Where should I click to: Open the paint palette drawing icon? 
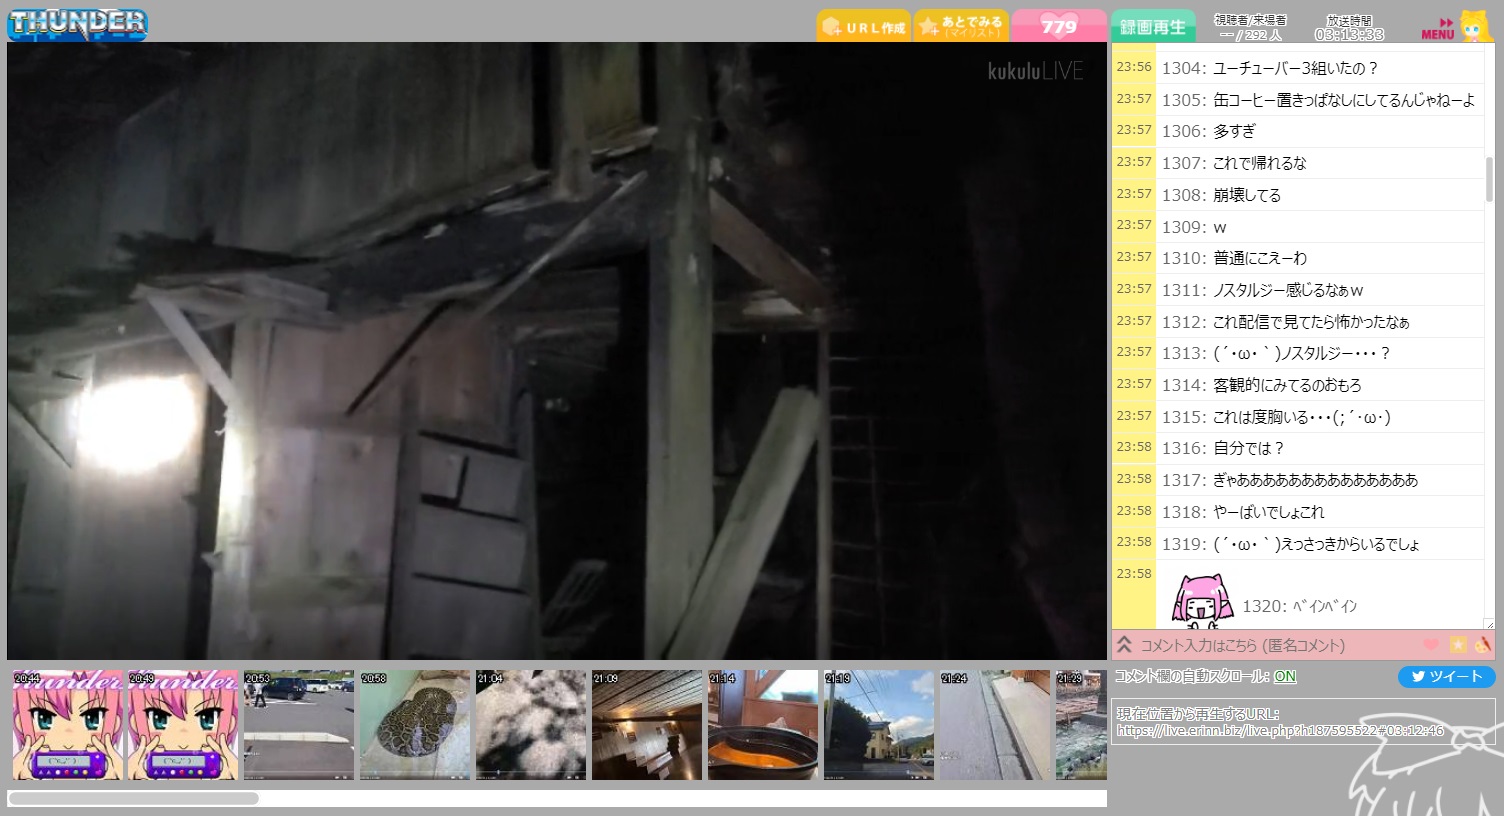tap(1482, 645)
